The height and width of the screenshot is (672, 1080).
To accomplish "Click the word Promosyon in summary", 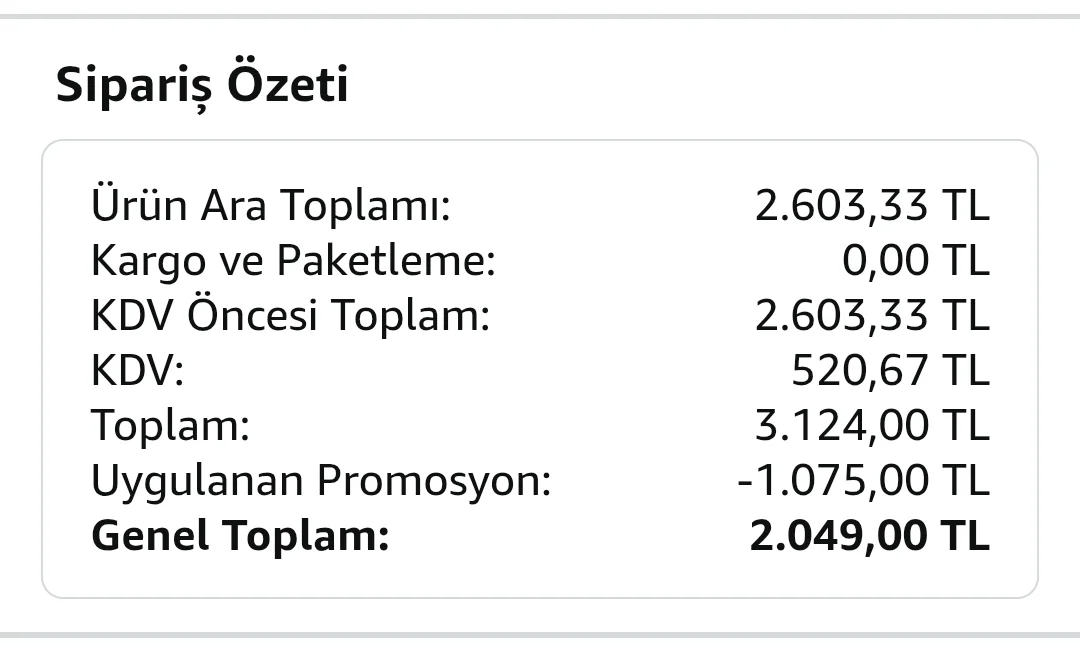I will point(434,482).
